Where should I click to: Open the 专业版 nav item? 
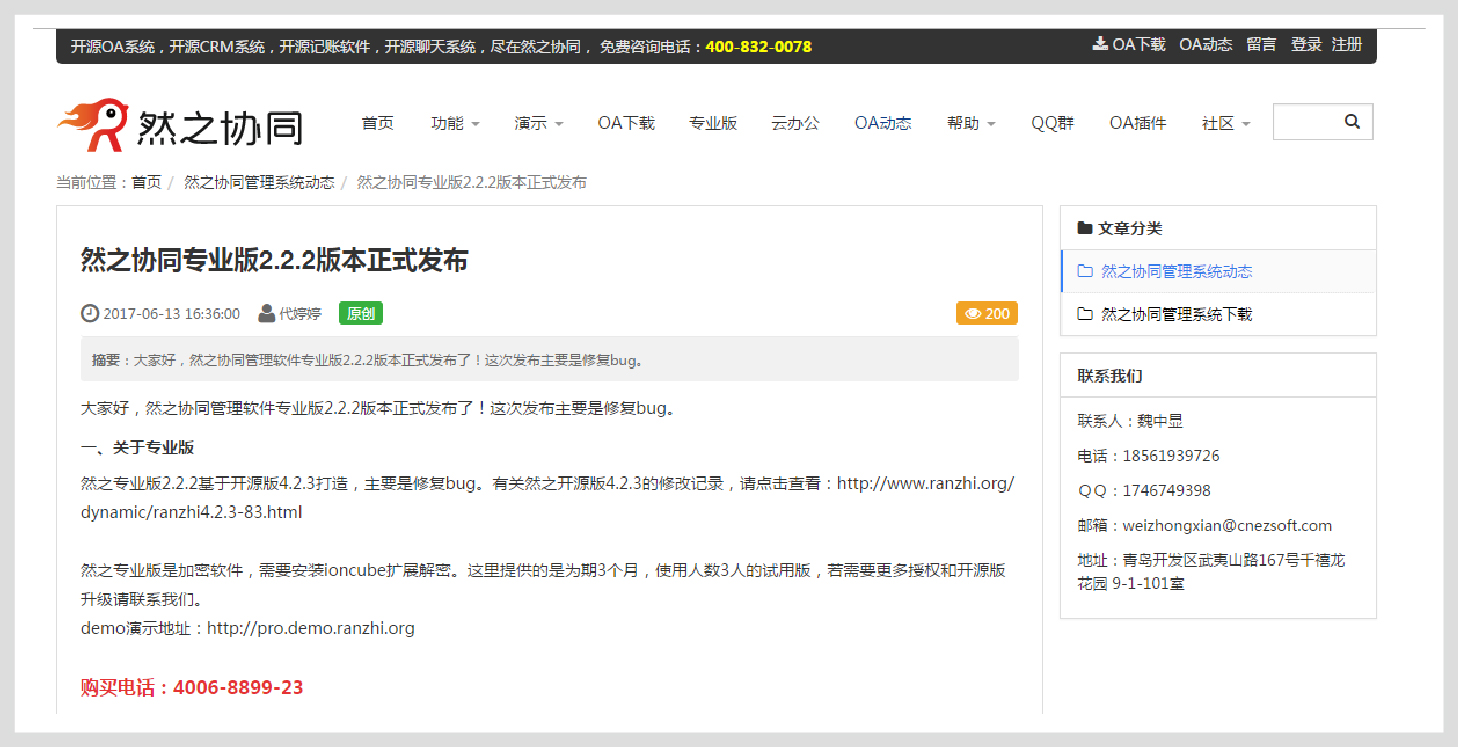713,123
